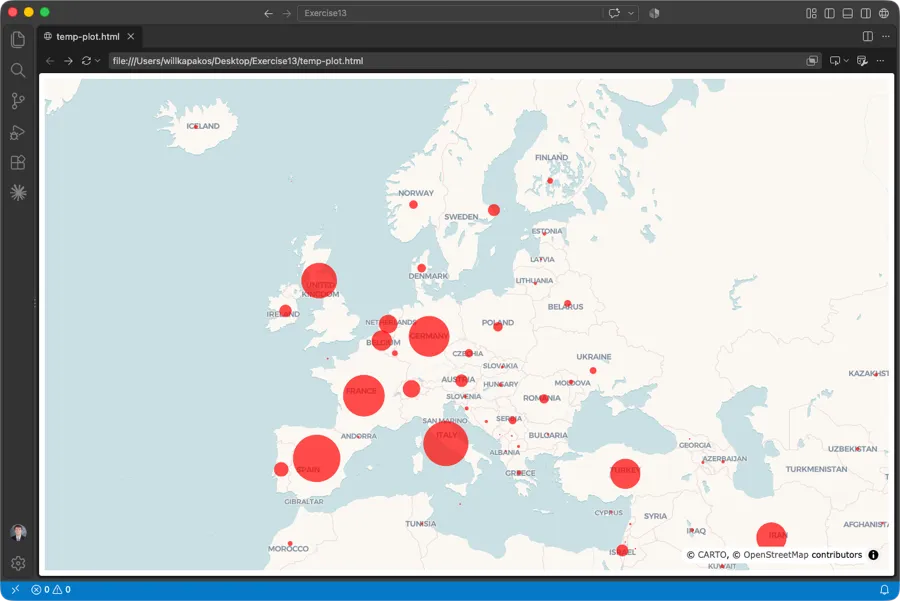This screenshot has width=900, height=601.
Task: Open the Extensions view
Action: click(x=18, y=162)
